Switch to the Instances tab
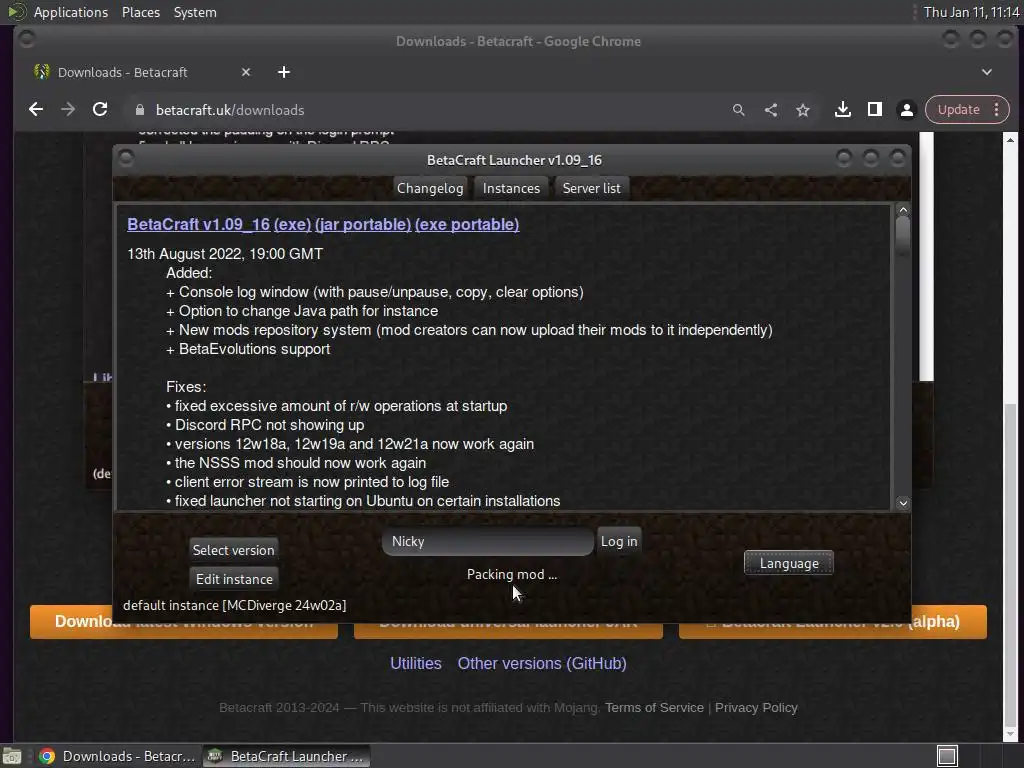This screenshot has height=768, width=1024. pyautogui.click(x=511, y=188)
